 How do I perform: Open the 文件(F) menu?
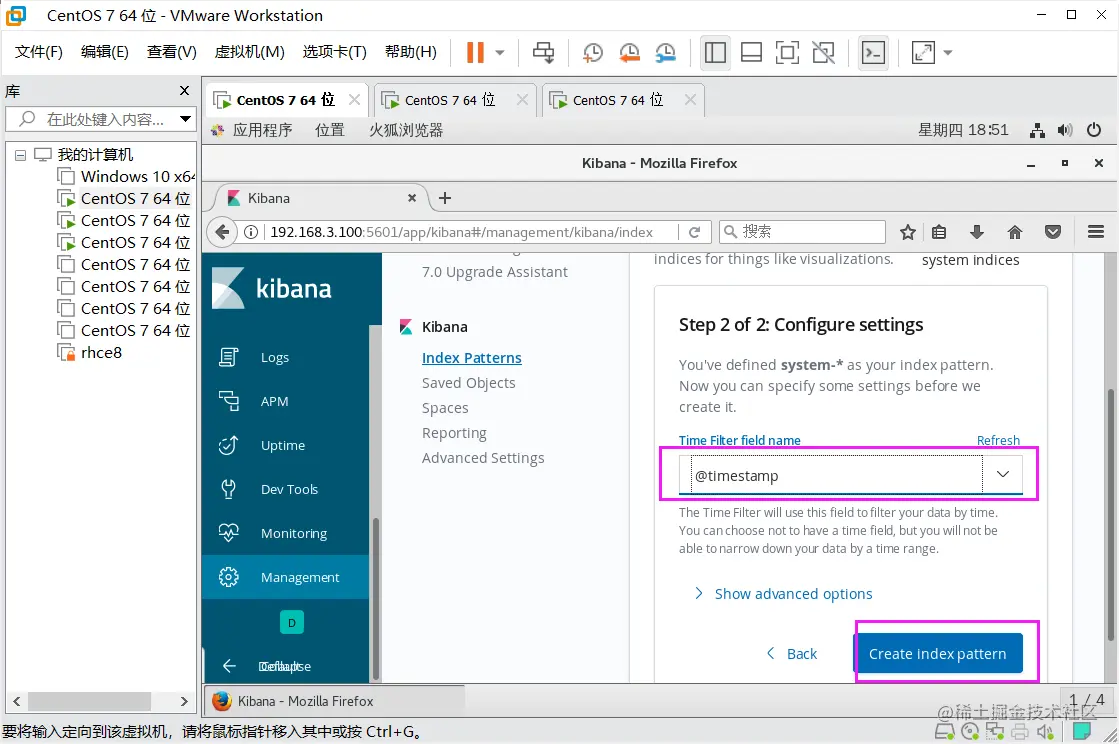pos(39,52)
